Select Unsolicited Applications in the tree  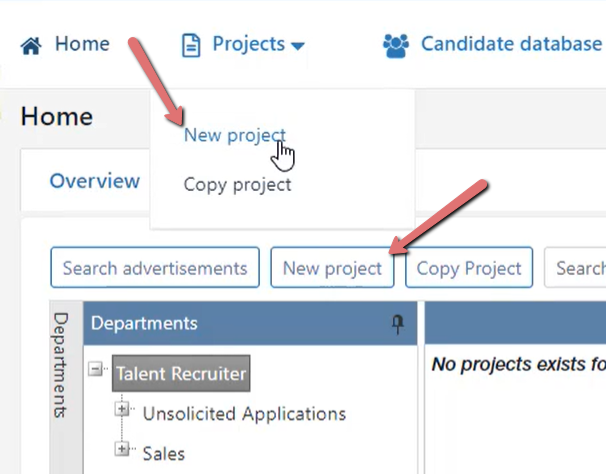click(244, 414)
